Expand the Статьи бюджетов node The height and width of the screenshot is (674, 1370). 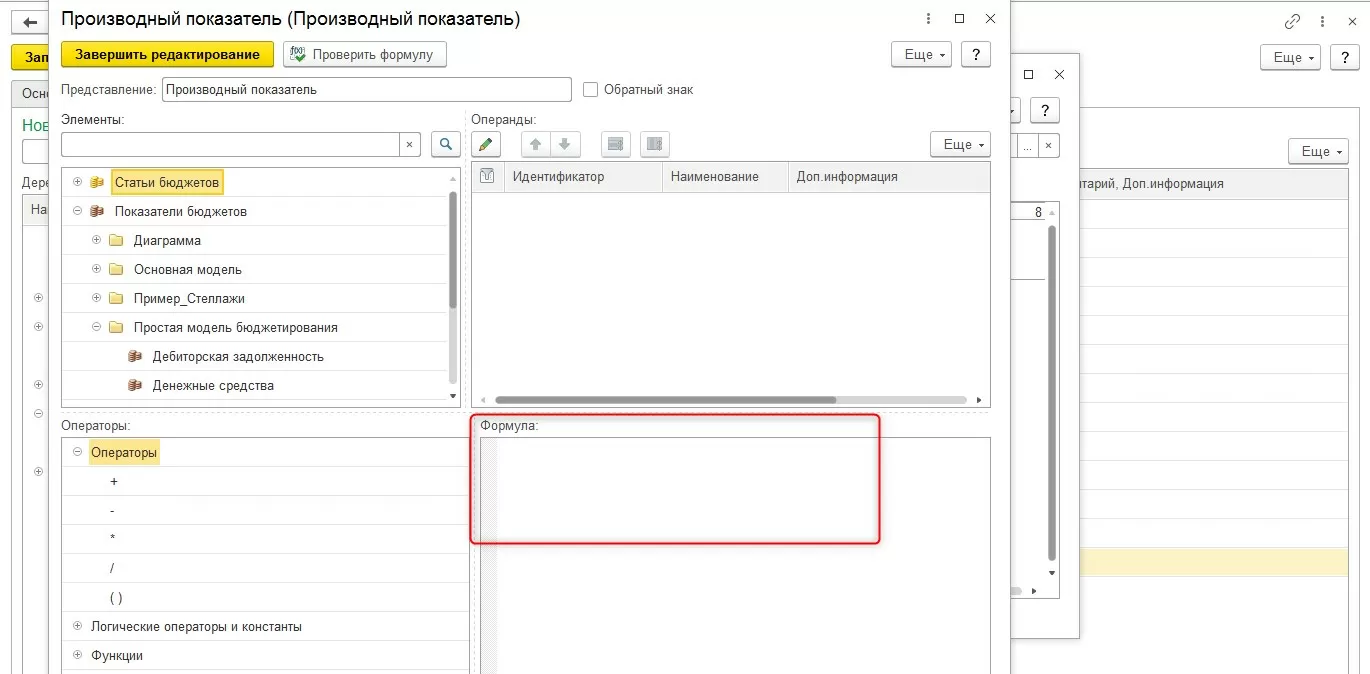click(x=77, y=182)
